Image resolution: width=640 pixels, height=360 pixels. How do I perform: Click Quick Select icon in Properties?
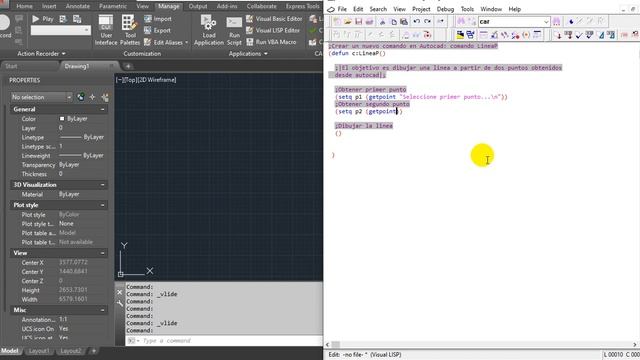pos(105,97)
